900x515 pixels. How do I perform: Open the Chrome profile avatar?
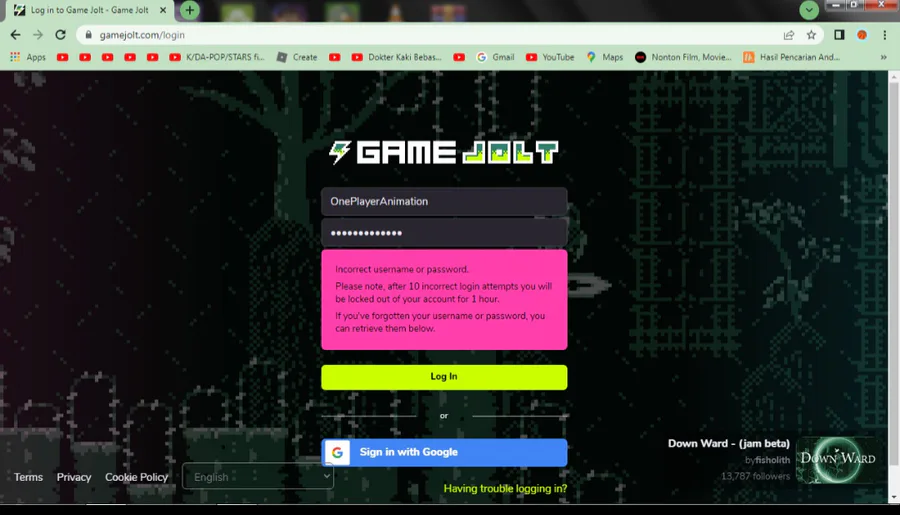tap(862, 35)
